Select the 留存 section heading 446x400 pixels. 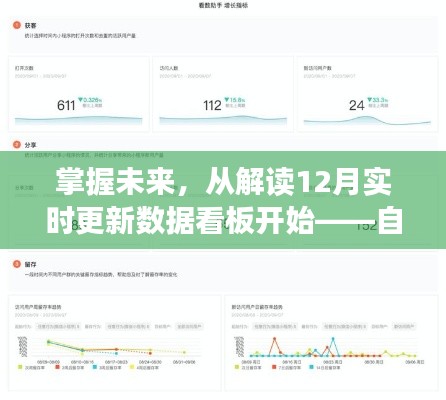30,264
